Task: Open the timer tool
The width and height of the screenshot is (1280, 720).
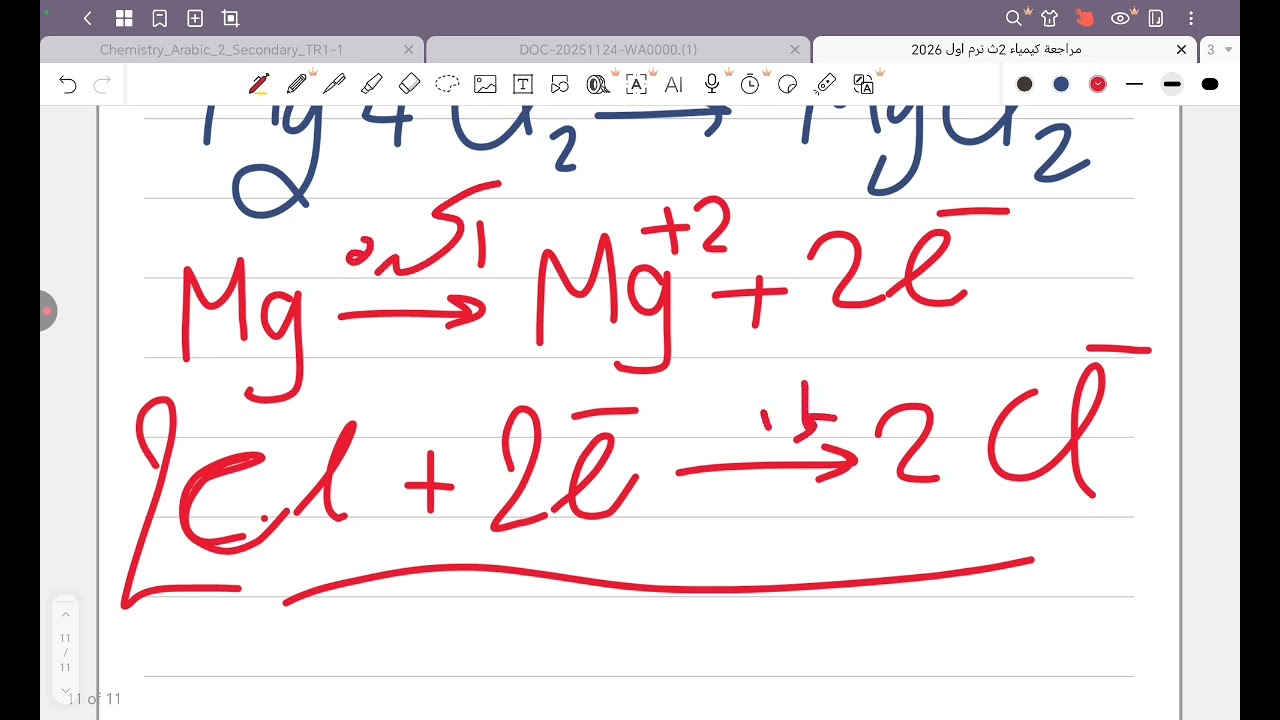Action: click(x=750, y=84)
